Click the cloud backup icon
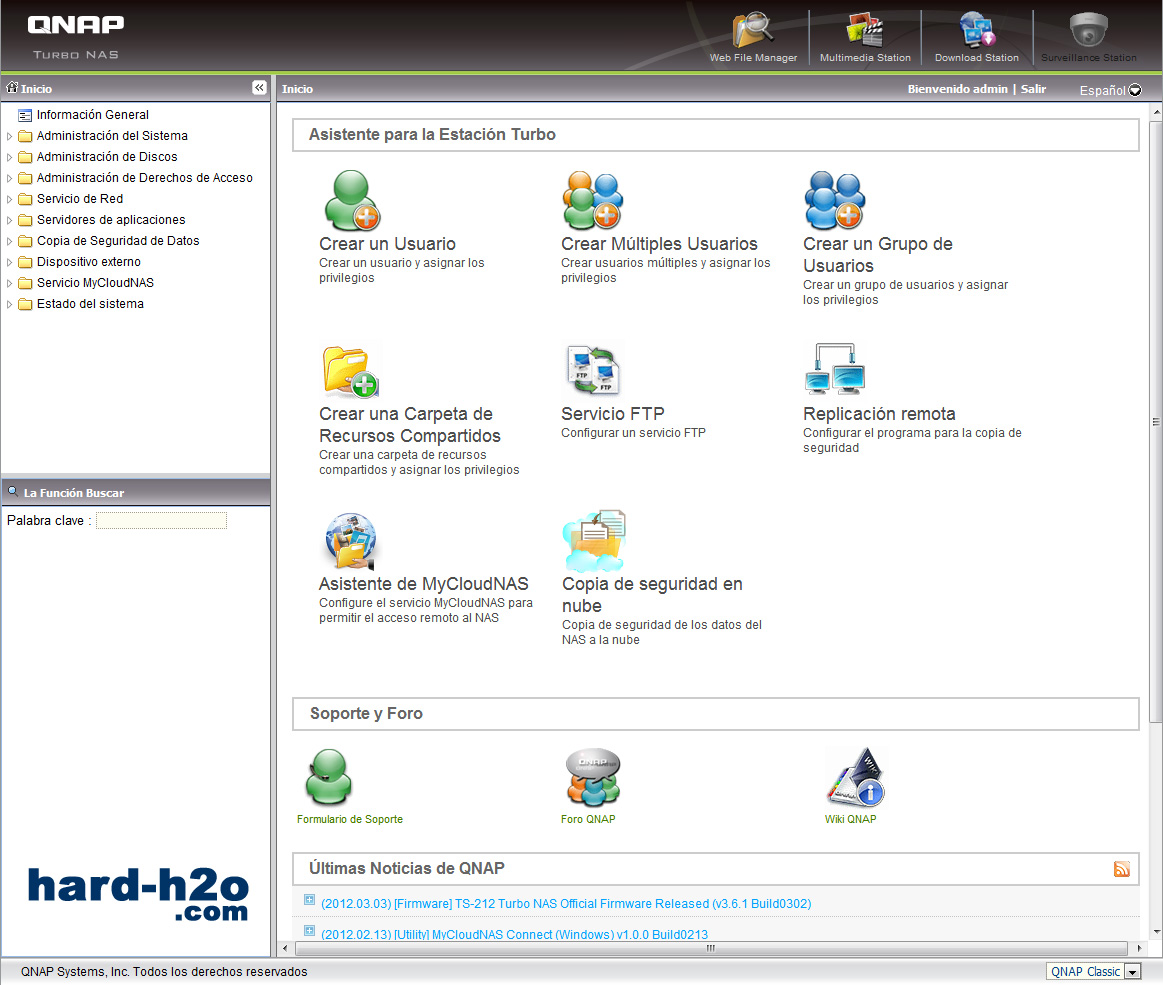 point(594,541)
